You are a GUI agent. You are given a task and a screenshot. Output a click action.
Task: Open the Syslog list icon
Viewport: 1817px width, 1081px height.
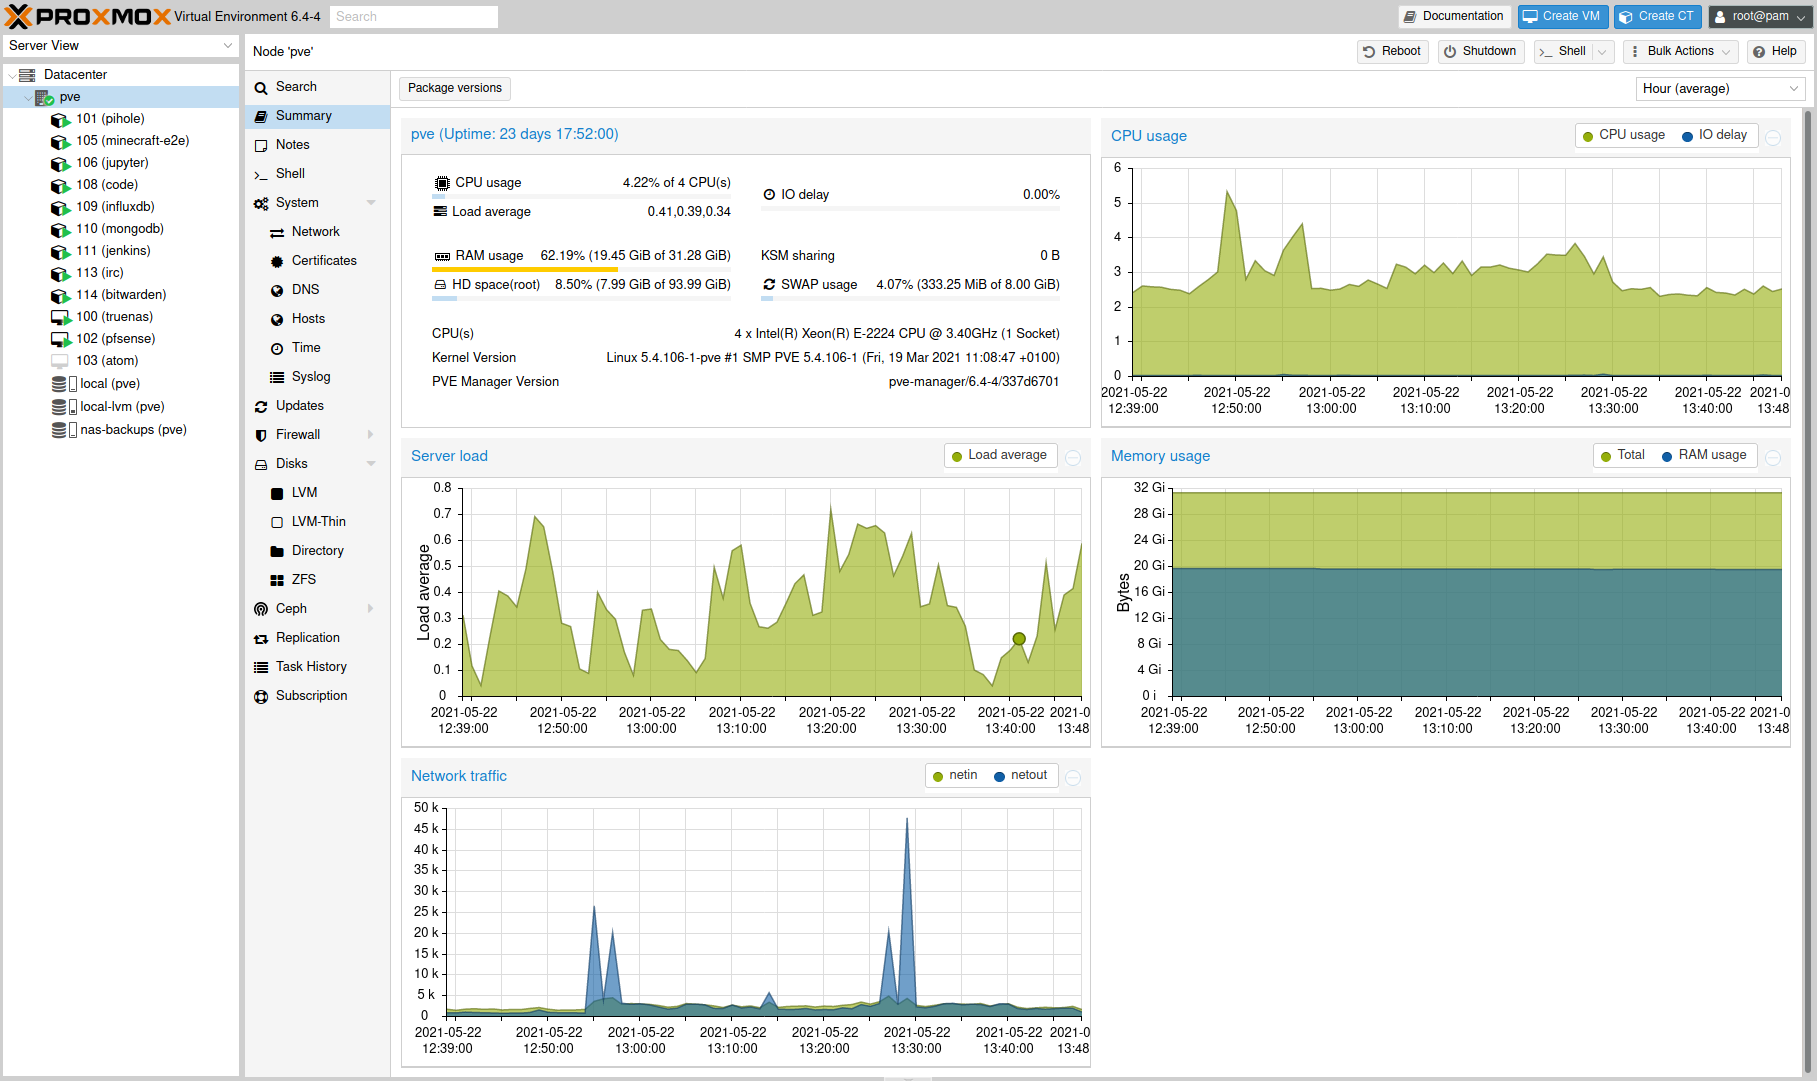coord(277,378)
